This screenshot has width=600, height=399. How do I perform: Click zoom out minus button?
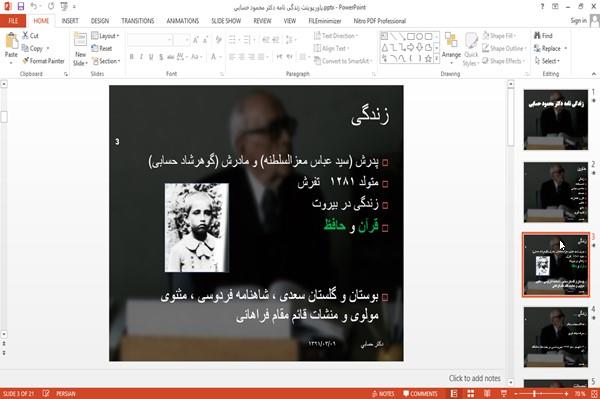(x=516, y=394)
